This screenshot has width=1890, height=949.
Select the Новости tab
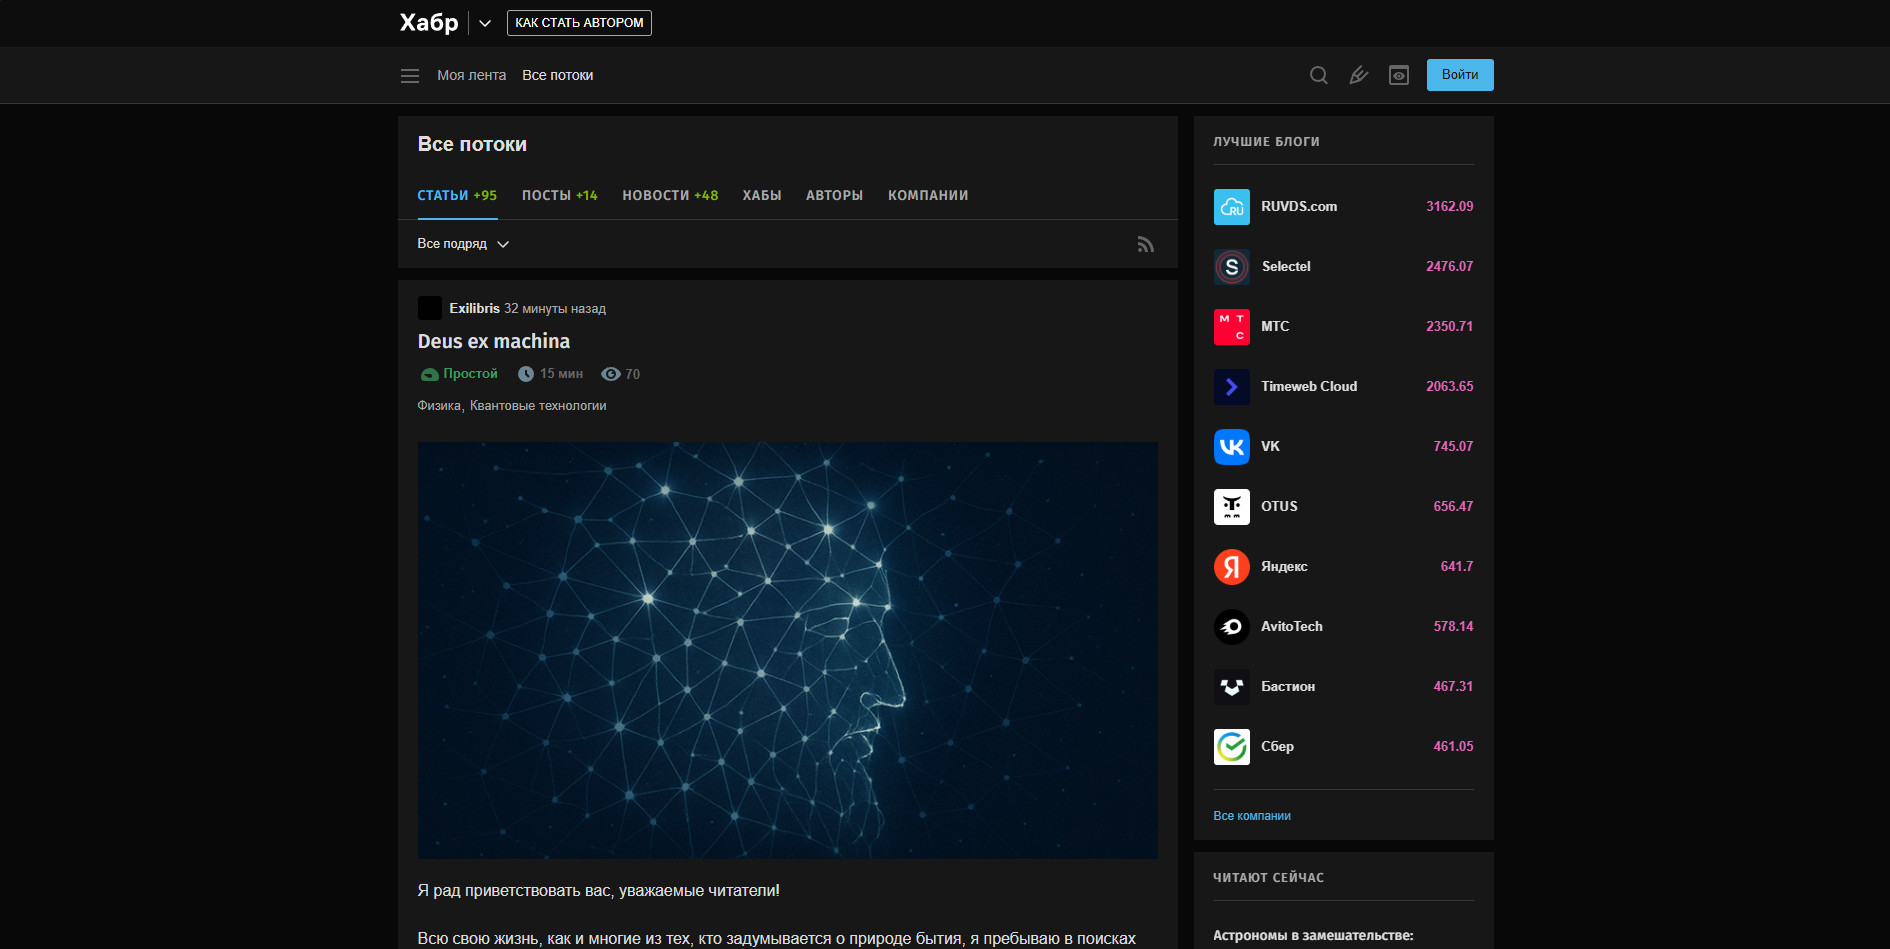(670, 195)
